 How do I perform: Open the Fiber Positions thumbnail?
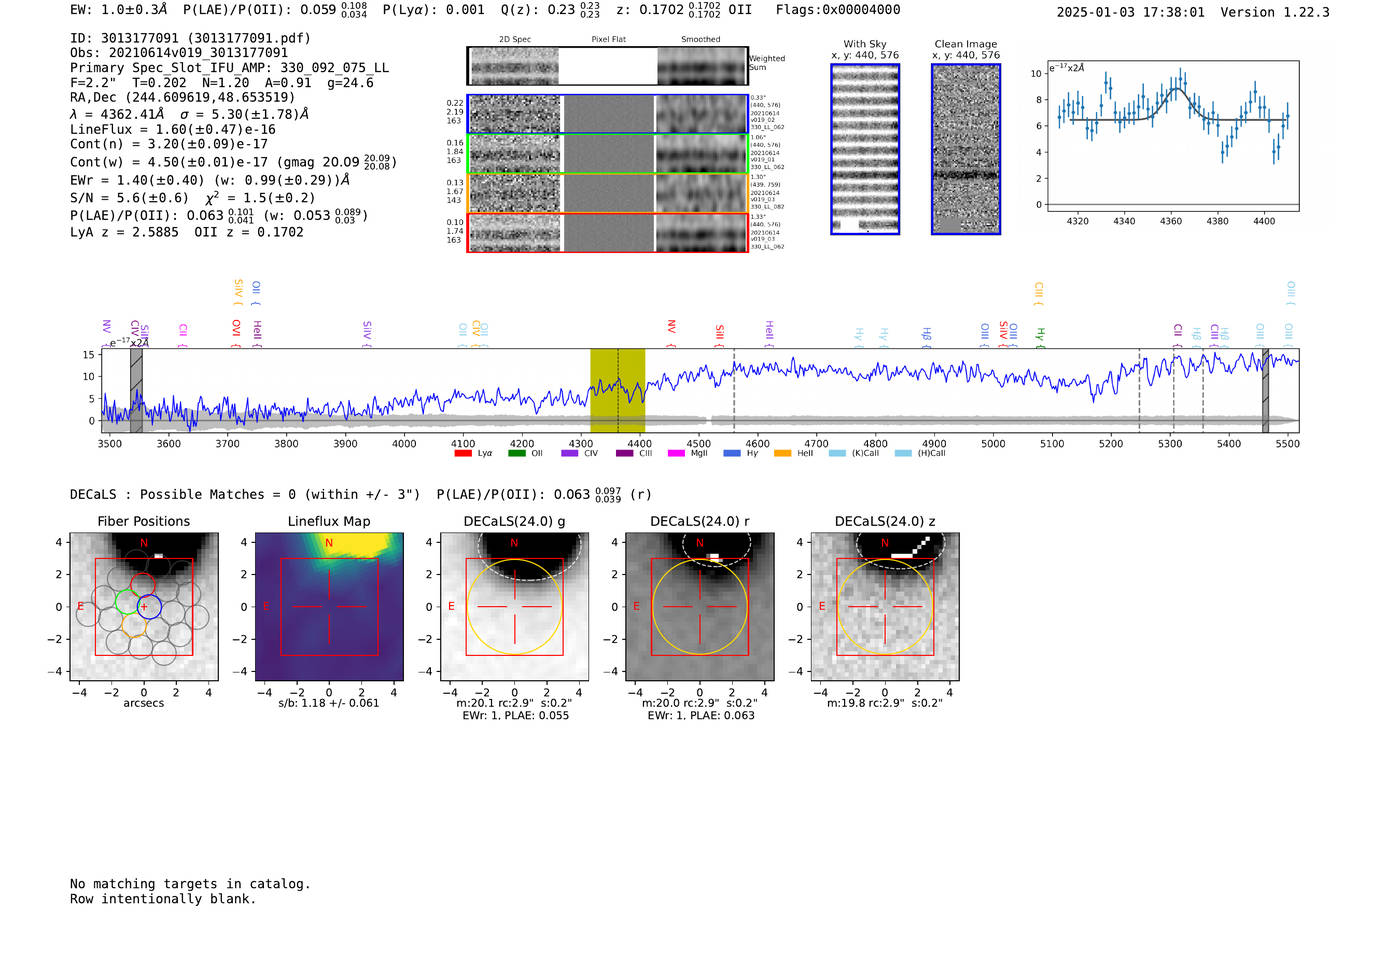click(144, 607)
